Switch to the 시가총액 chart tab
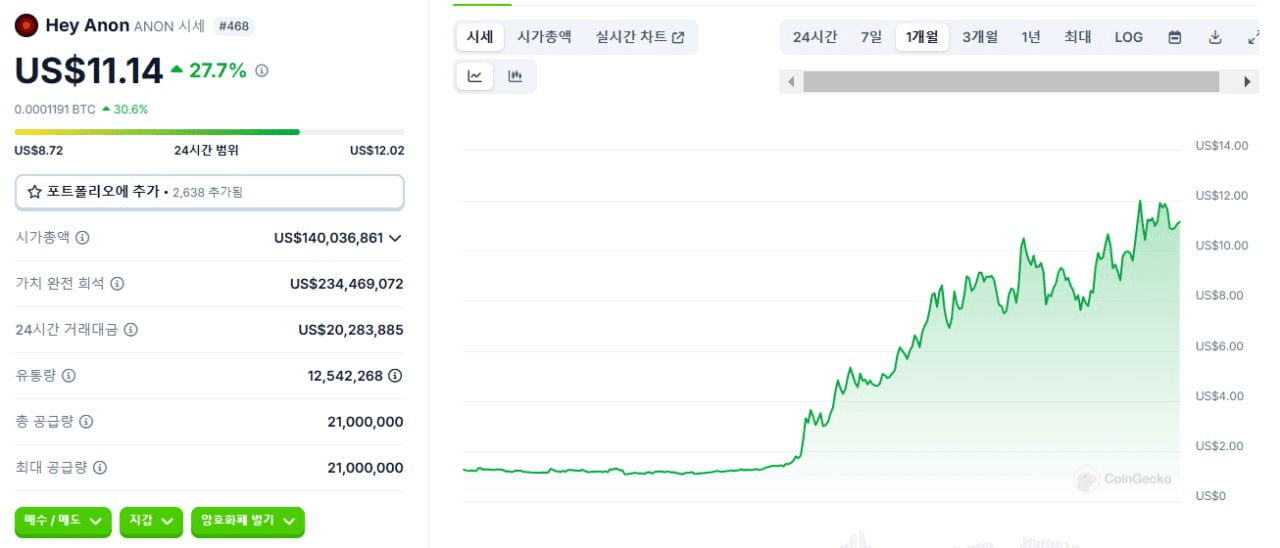The width and height of the screenshot is (1280, 548). (x=545, y=37)
